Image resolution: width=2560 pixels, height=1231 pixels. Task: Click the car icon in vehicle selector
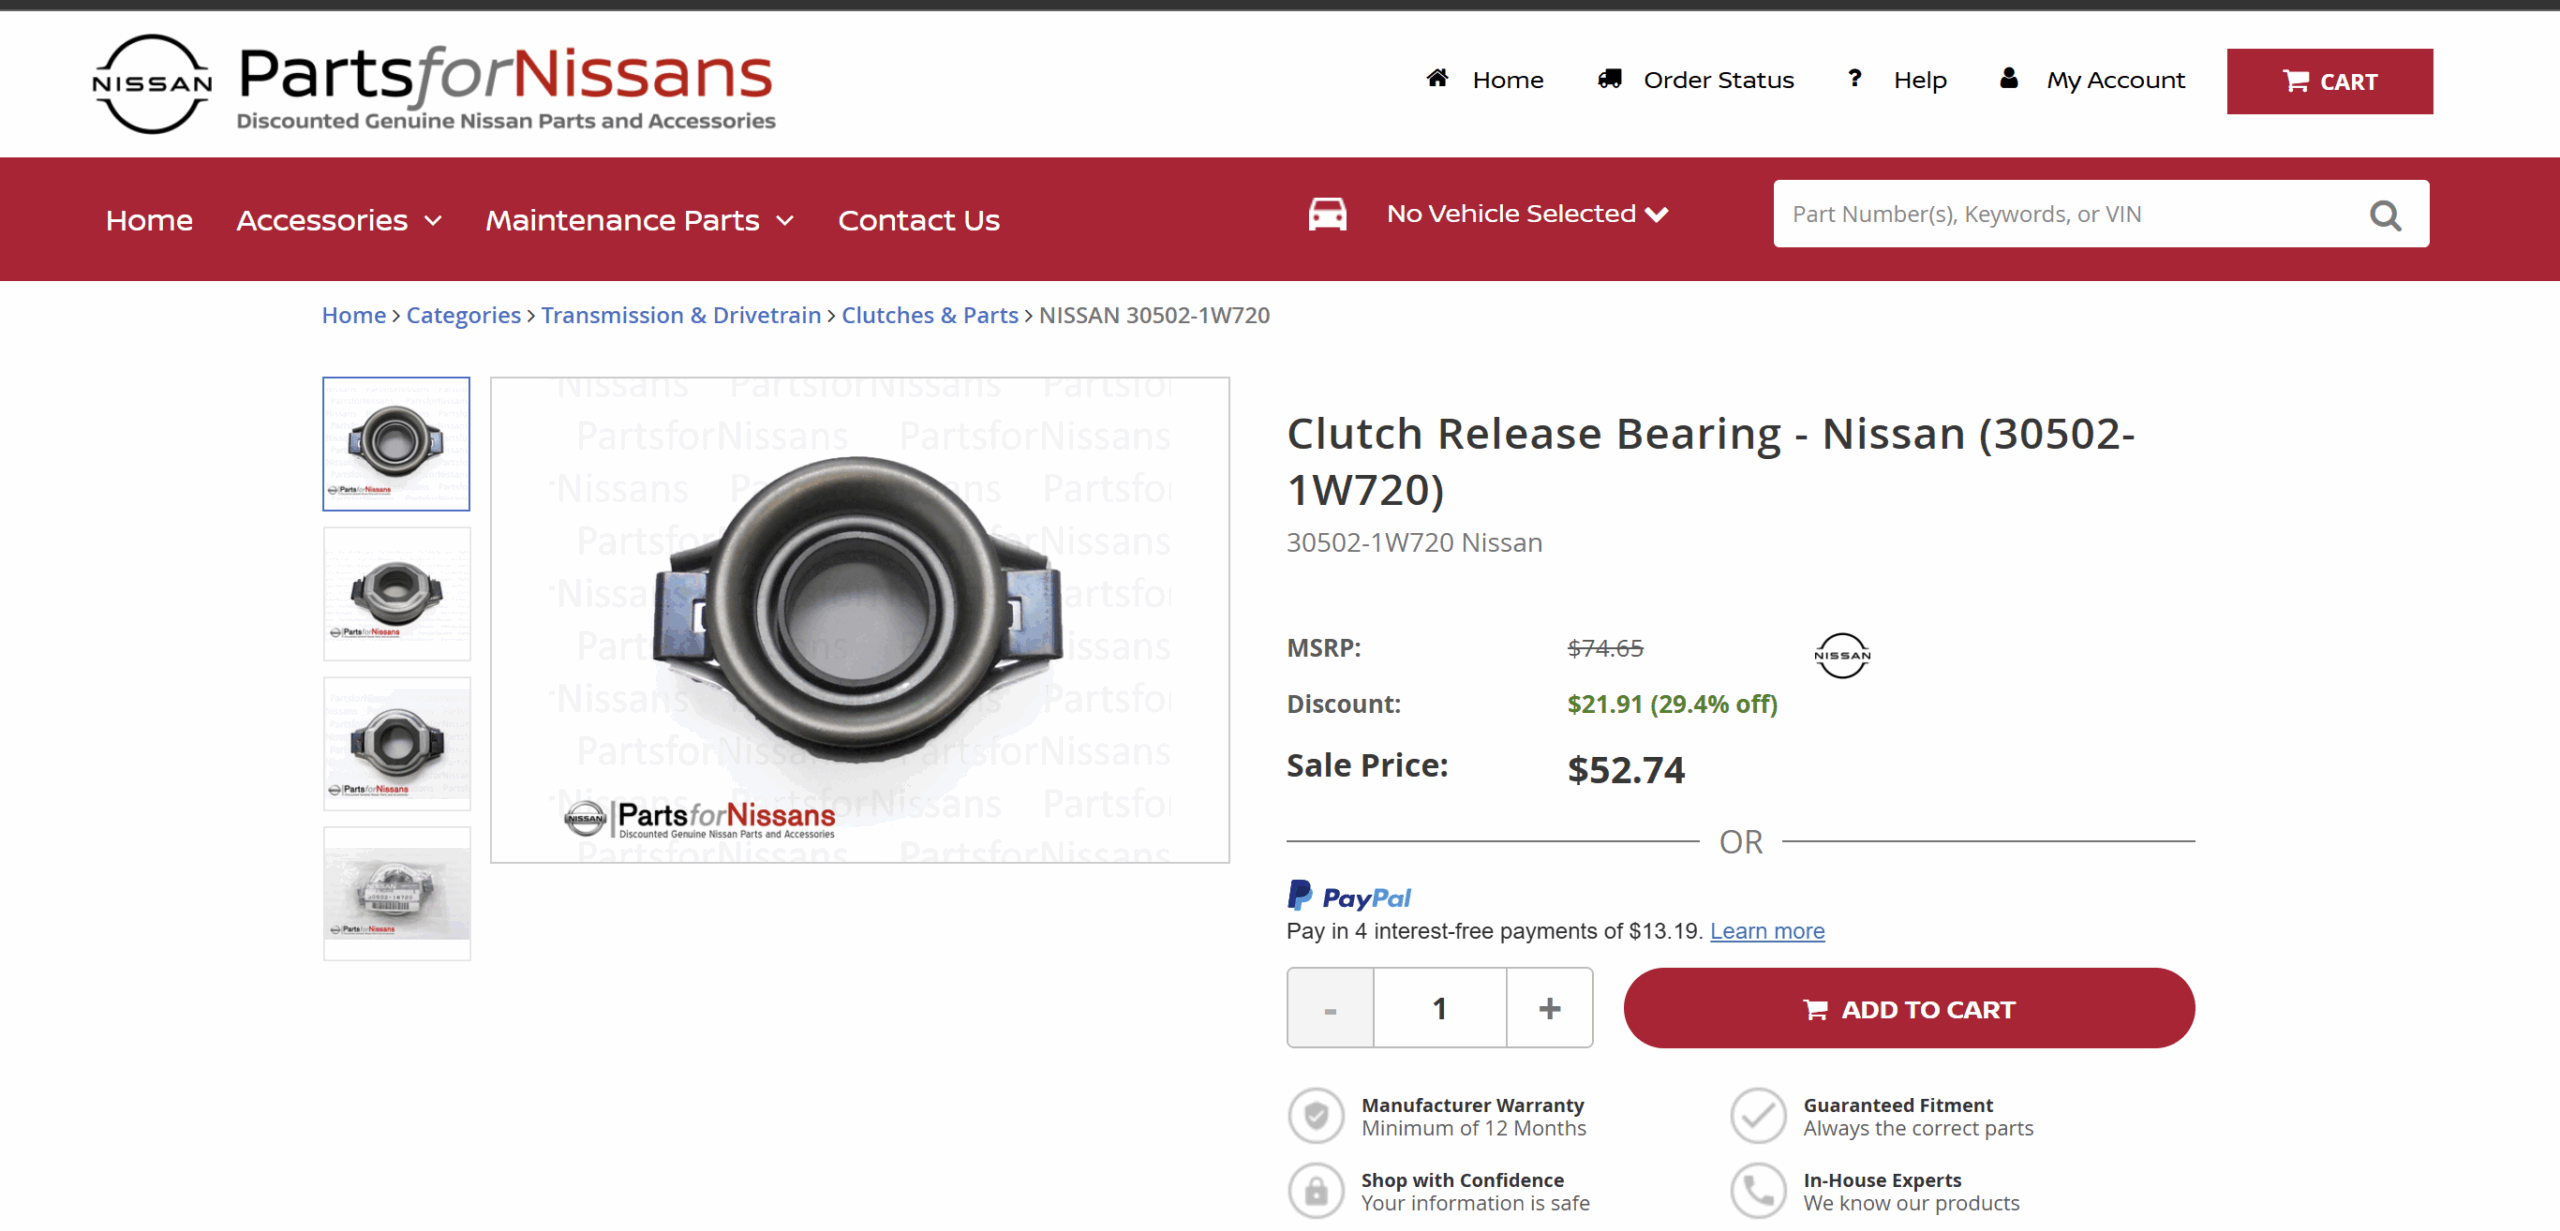1327,214
